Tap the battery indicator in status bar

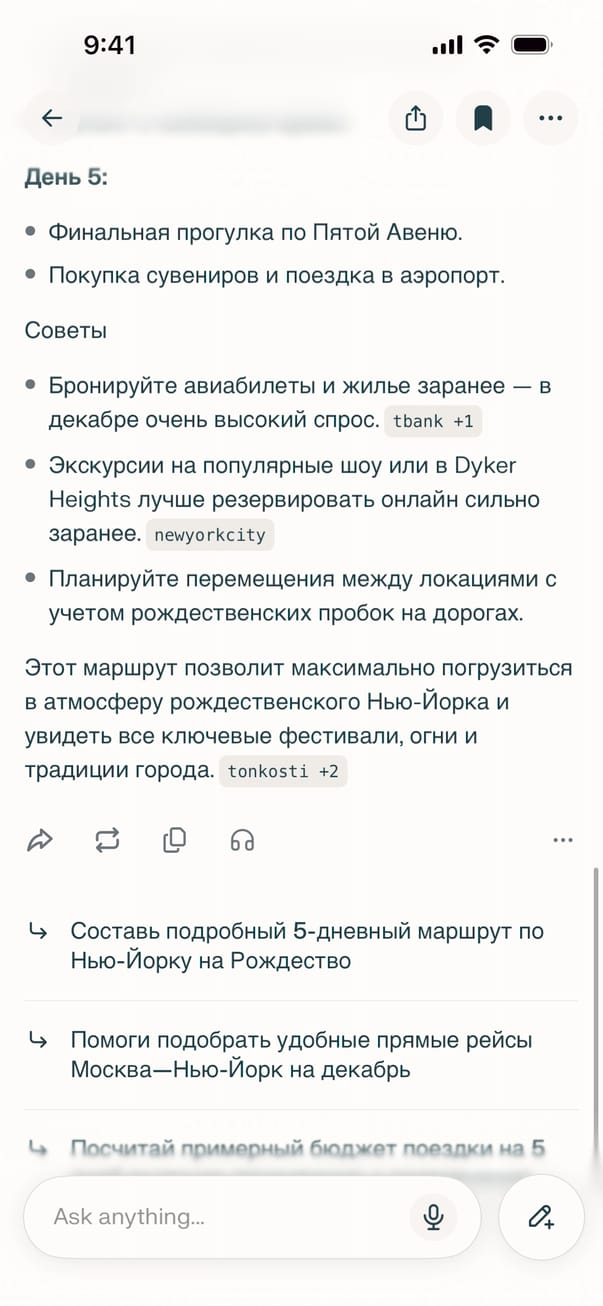pyautogui.click(x=531, y=45)
